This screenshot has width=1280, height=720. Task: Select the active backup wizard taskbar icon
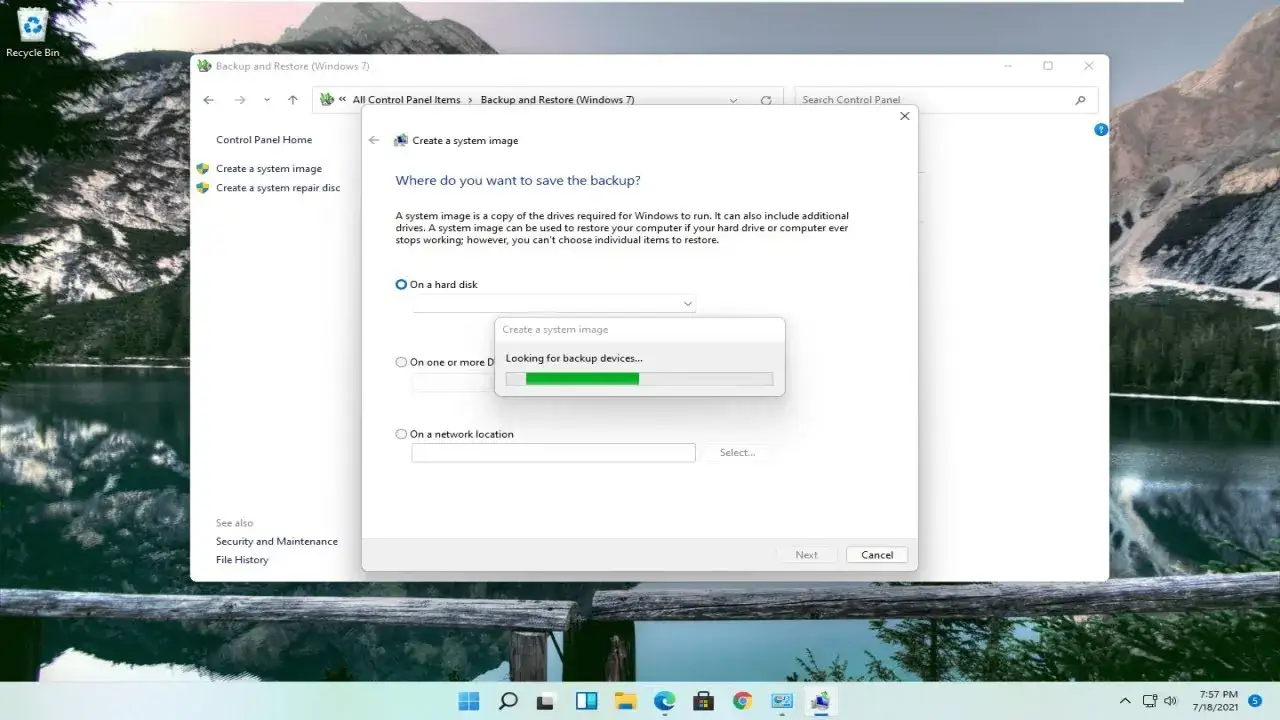(x=821, y=701)
